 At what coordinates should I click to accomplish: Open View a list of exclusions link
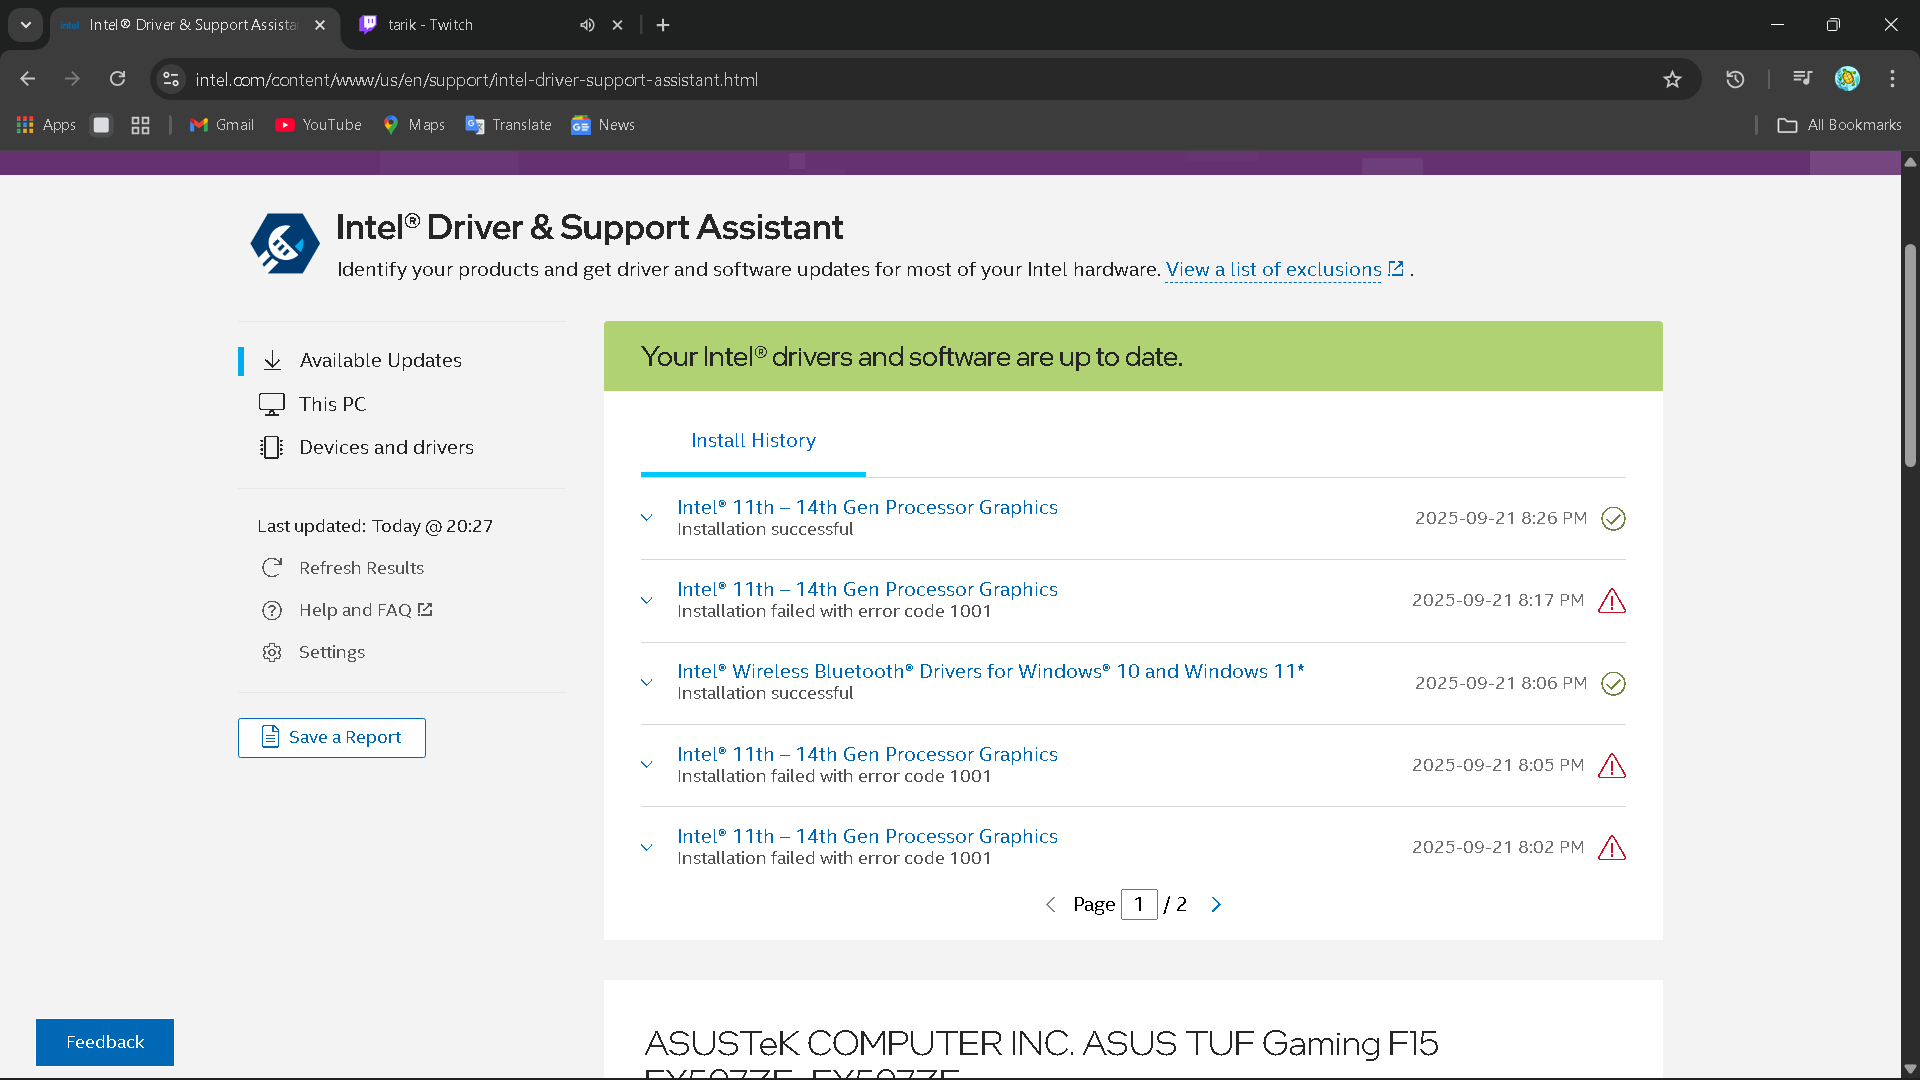[1273, 269]
